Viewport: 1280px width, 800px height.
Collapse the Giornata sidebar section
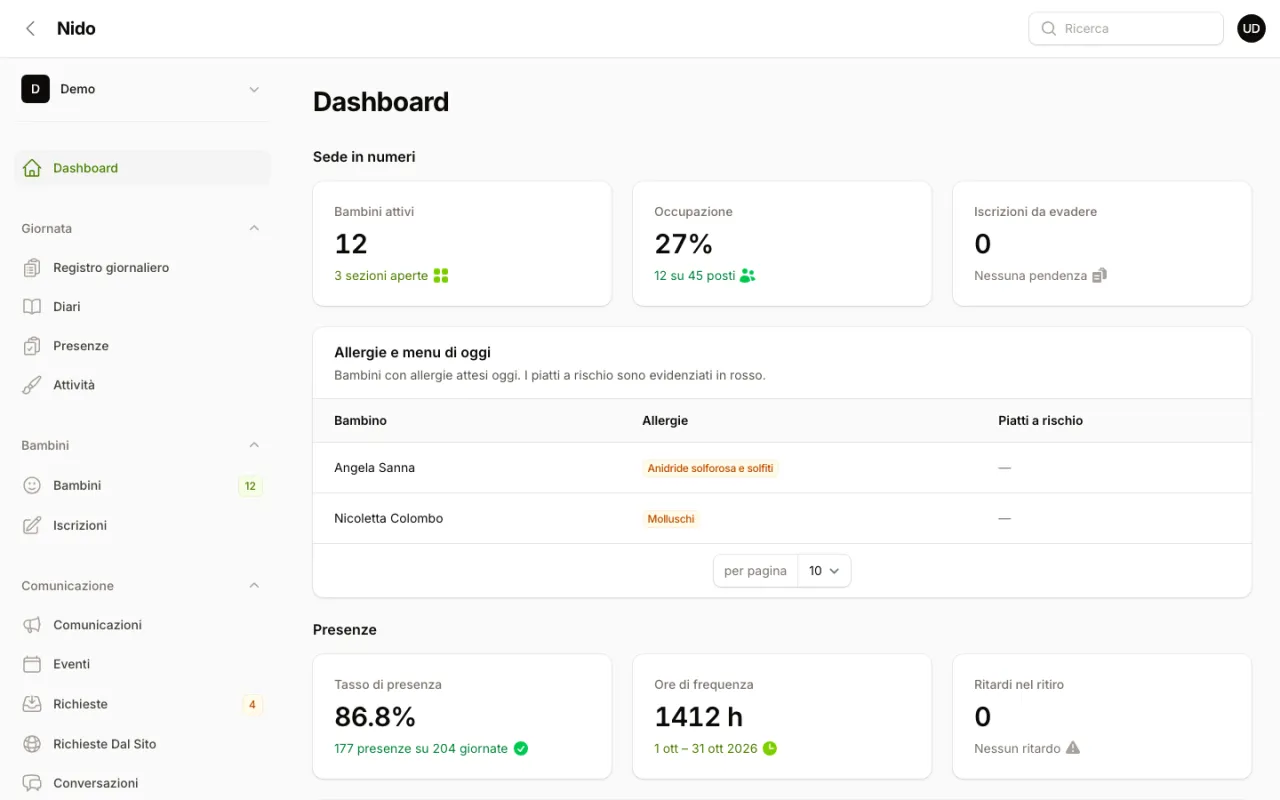coord(254,228)
